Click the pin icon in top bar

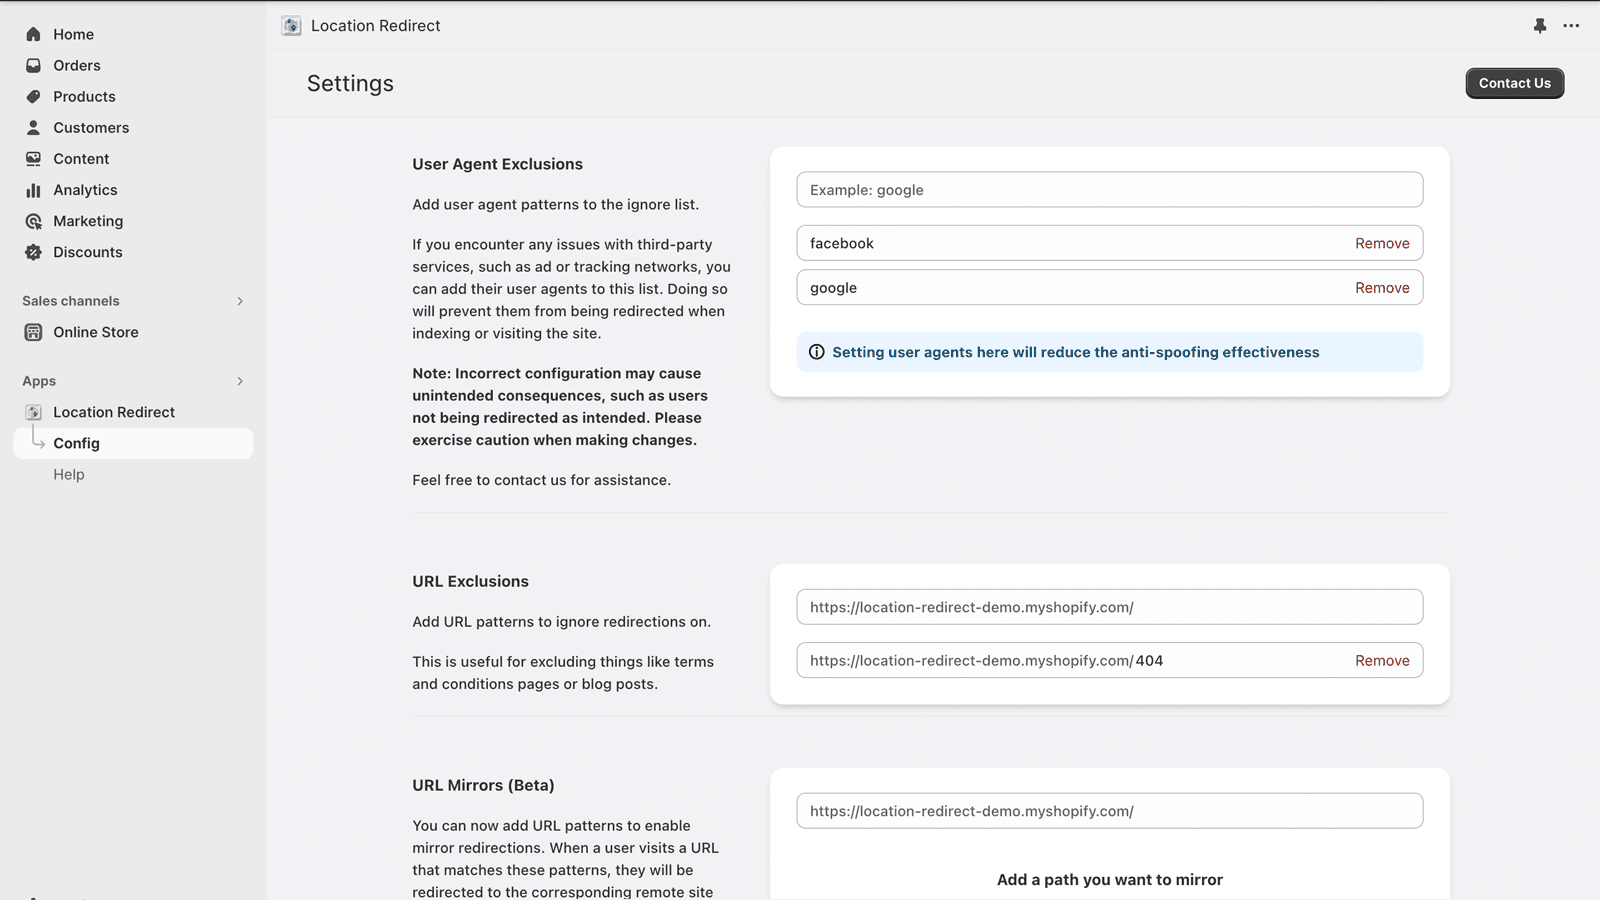pyautogui.click(x=1539, y=26)
